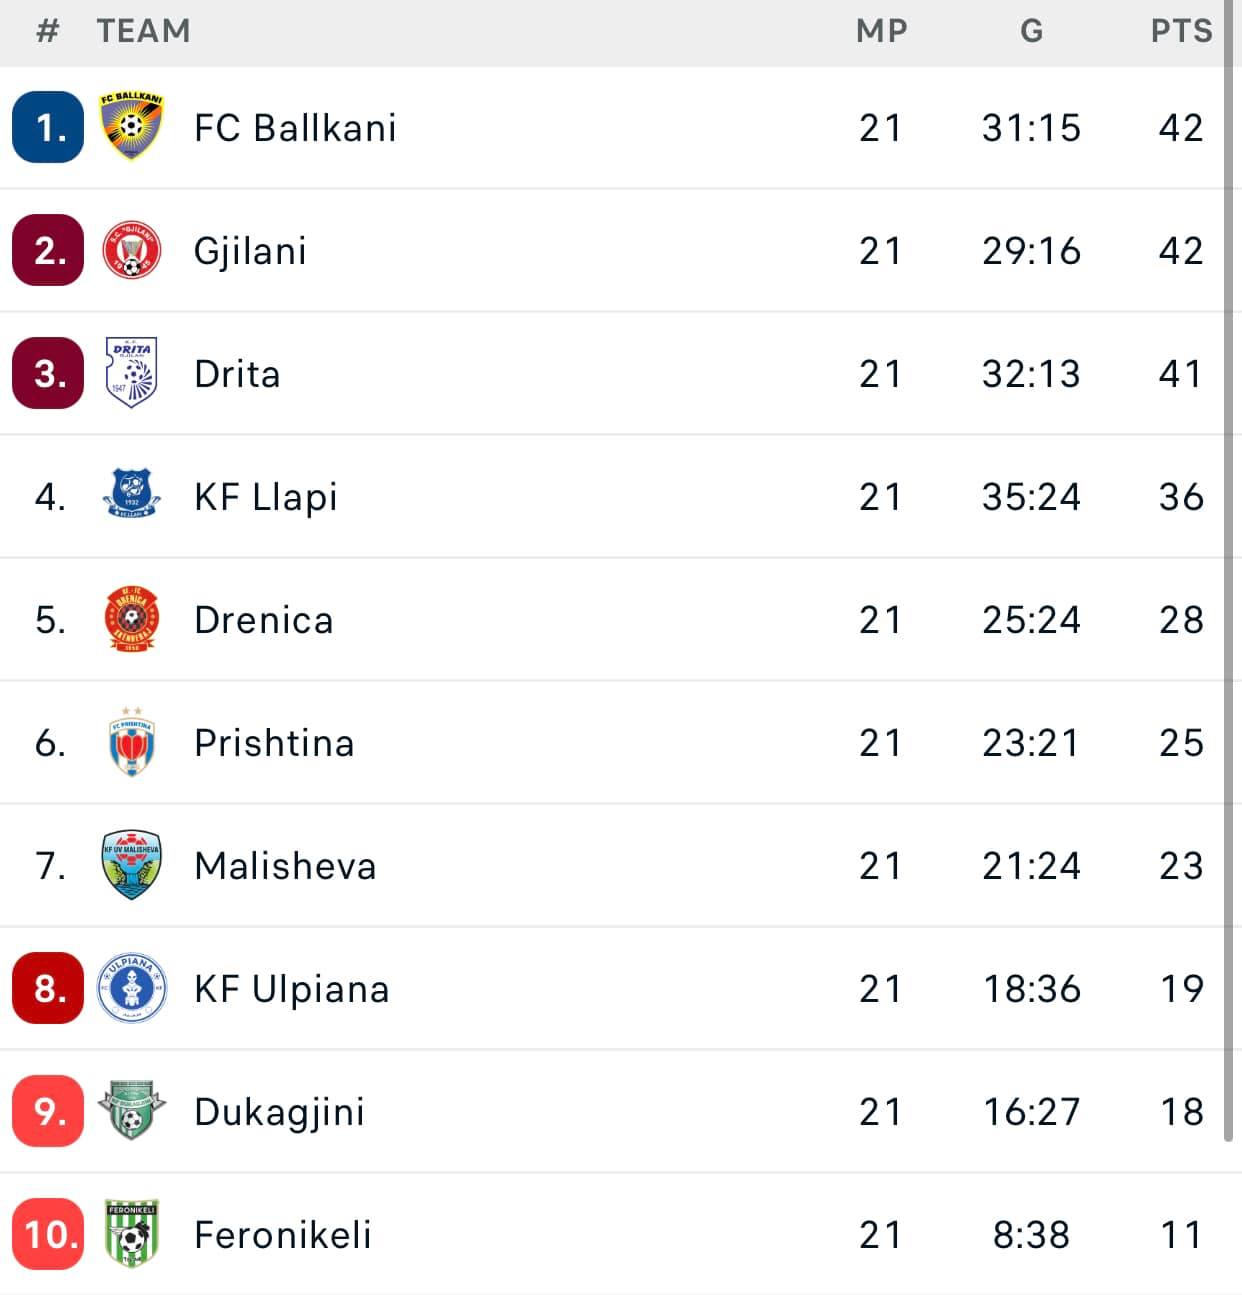Open the Drita team crest

click(131, 373)
